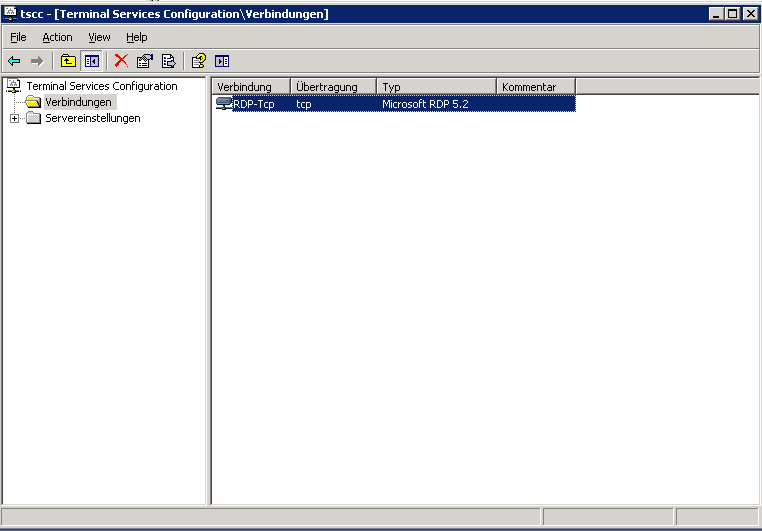Open Properties via the toolbar icon
Viewport: 762px width, 531px height.
[x=145, y=61]
